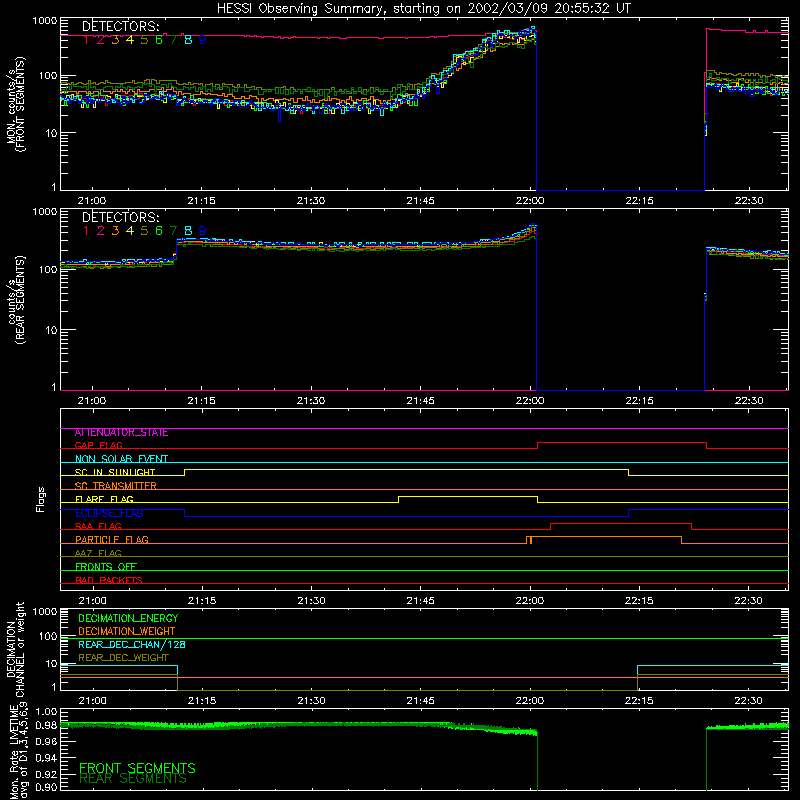Click the MON. counts/s (FRONT SEGMENTS) axis title
Image resolution: width=800 pixels, height=800 pixels.
point(15,104)
